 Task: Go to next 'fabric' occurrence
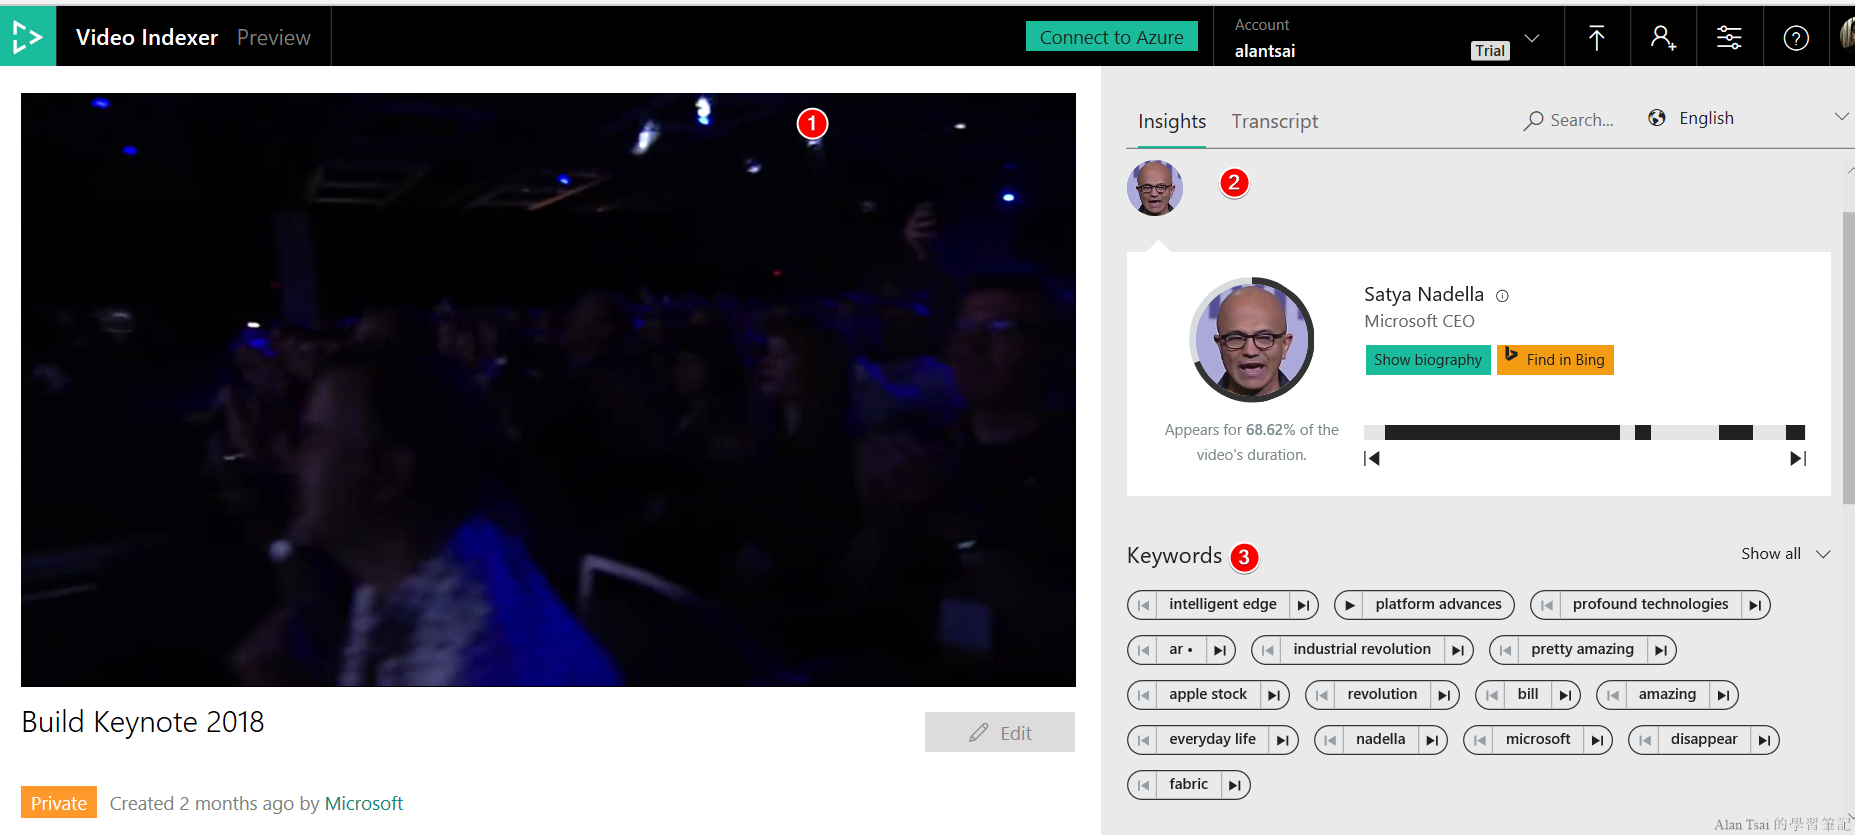click(x=1235, y=785)
